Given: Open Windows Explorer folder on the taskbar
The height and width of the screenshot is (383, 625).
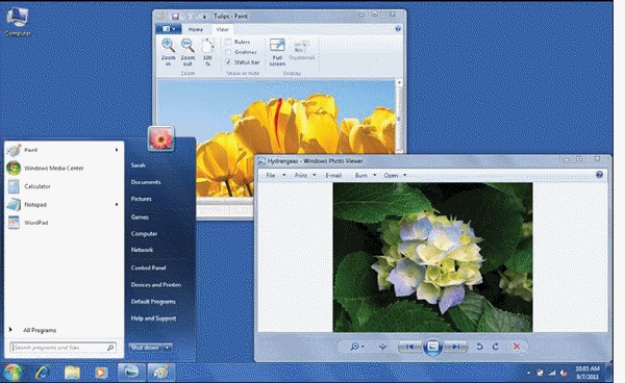Looking at the screenshot, I should [72, 373].
